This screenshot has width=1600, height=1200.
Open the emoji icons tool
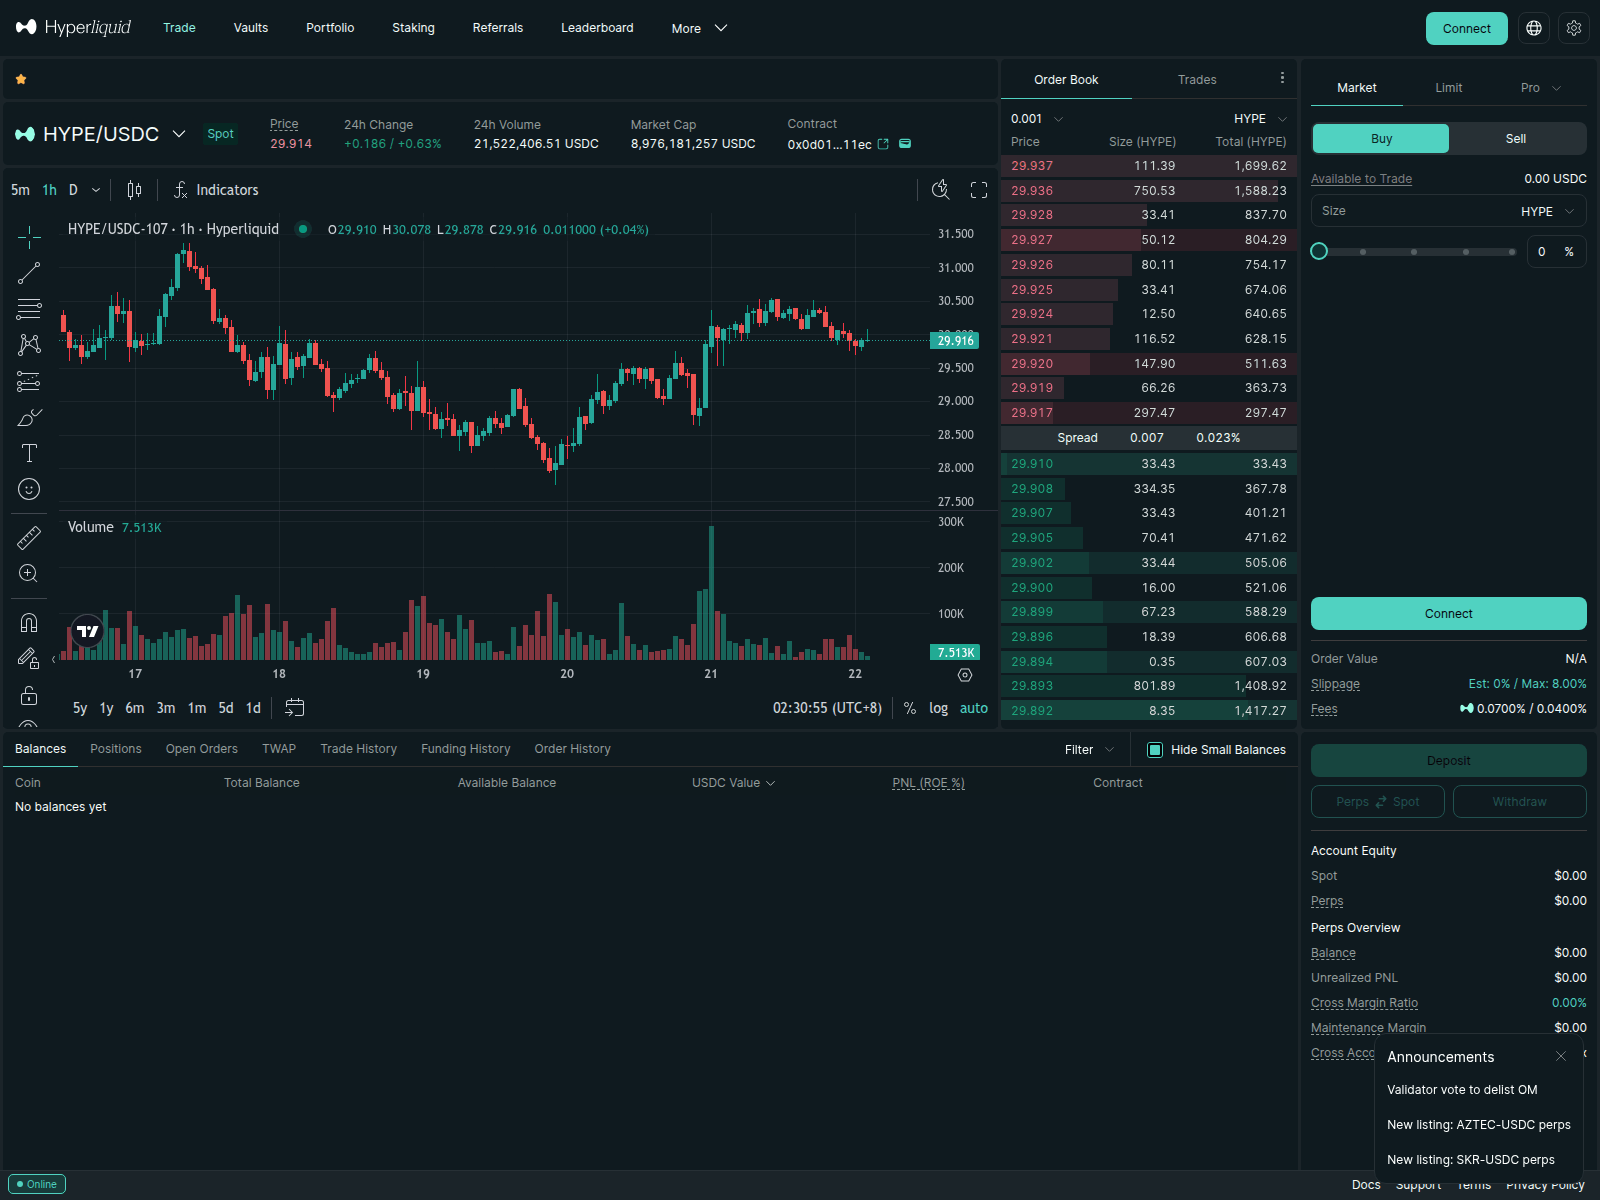point(29,489)
